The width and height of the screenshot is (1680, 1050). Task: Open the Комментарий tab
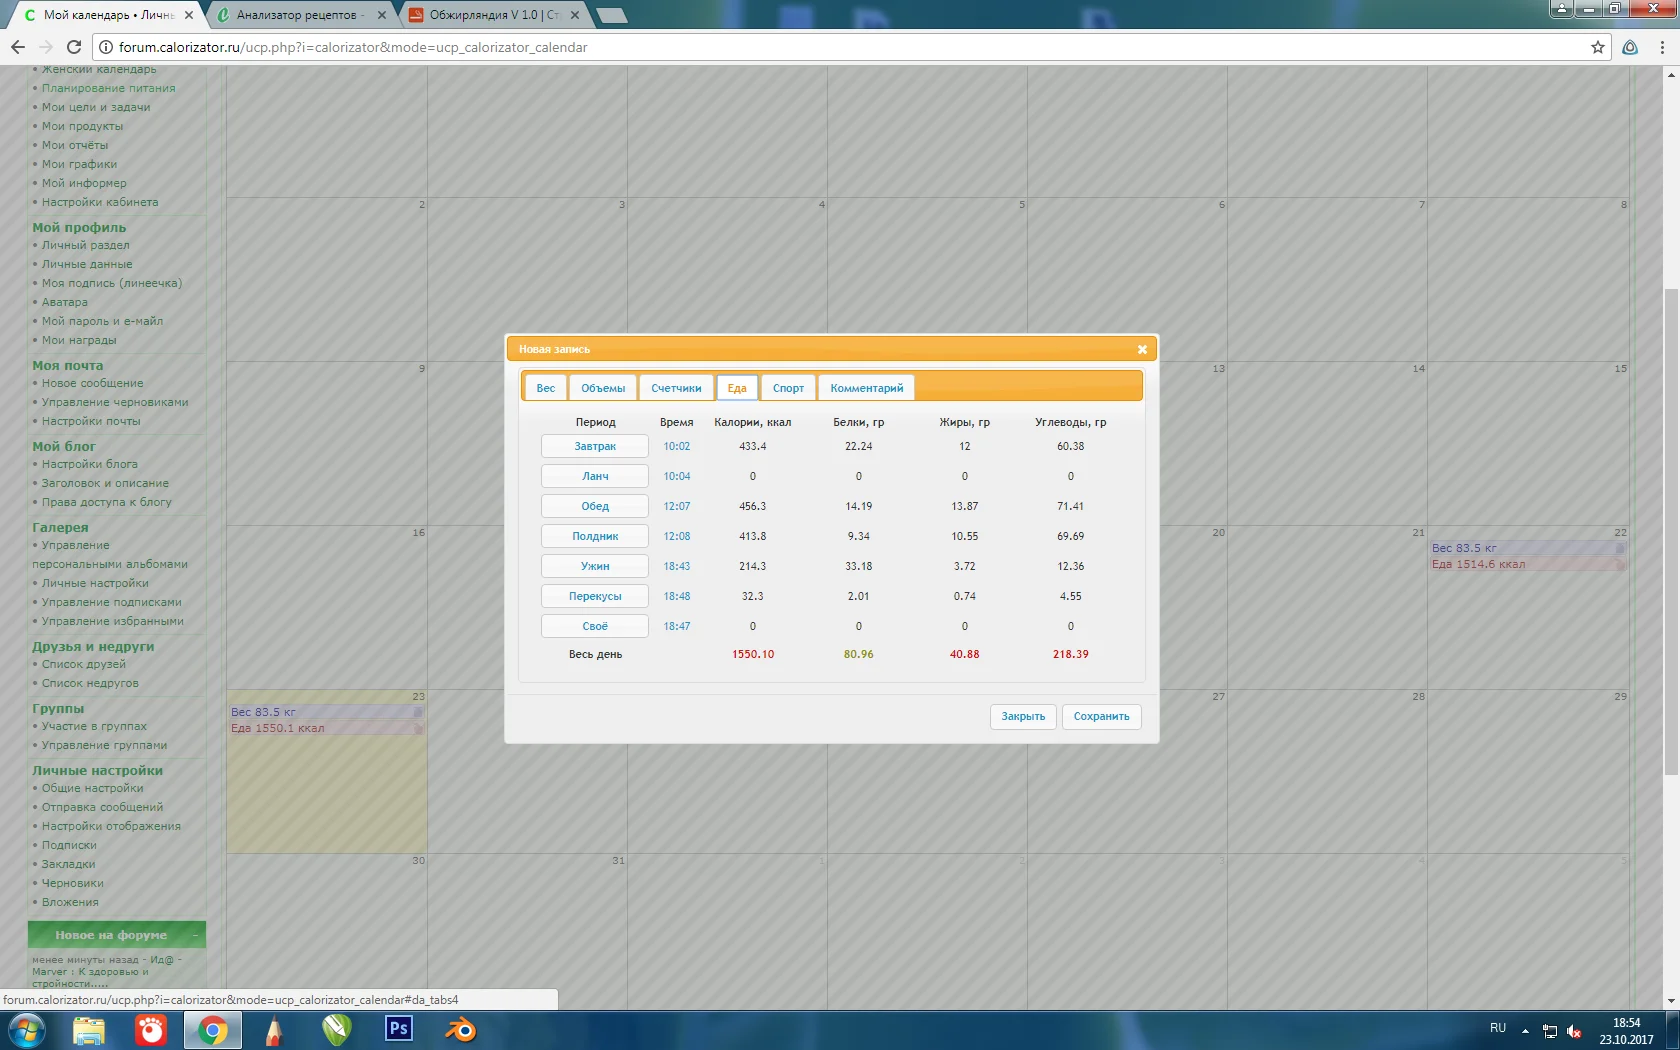[866, 388]
